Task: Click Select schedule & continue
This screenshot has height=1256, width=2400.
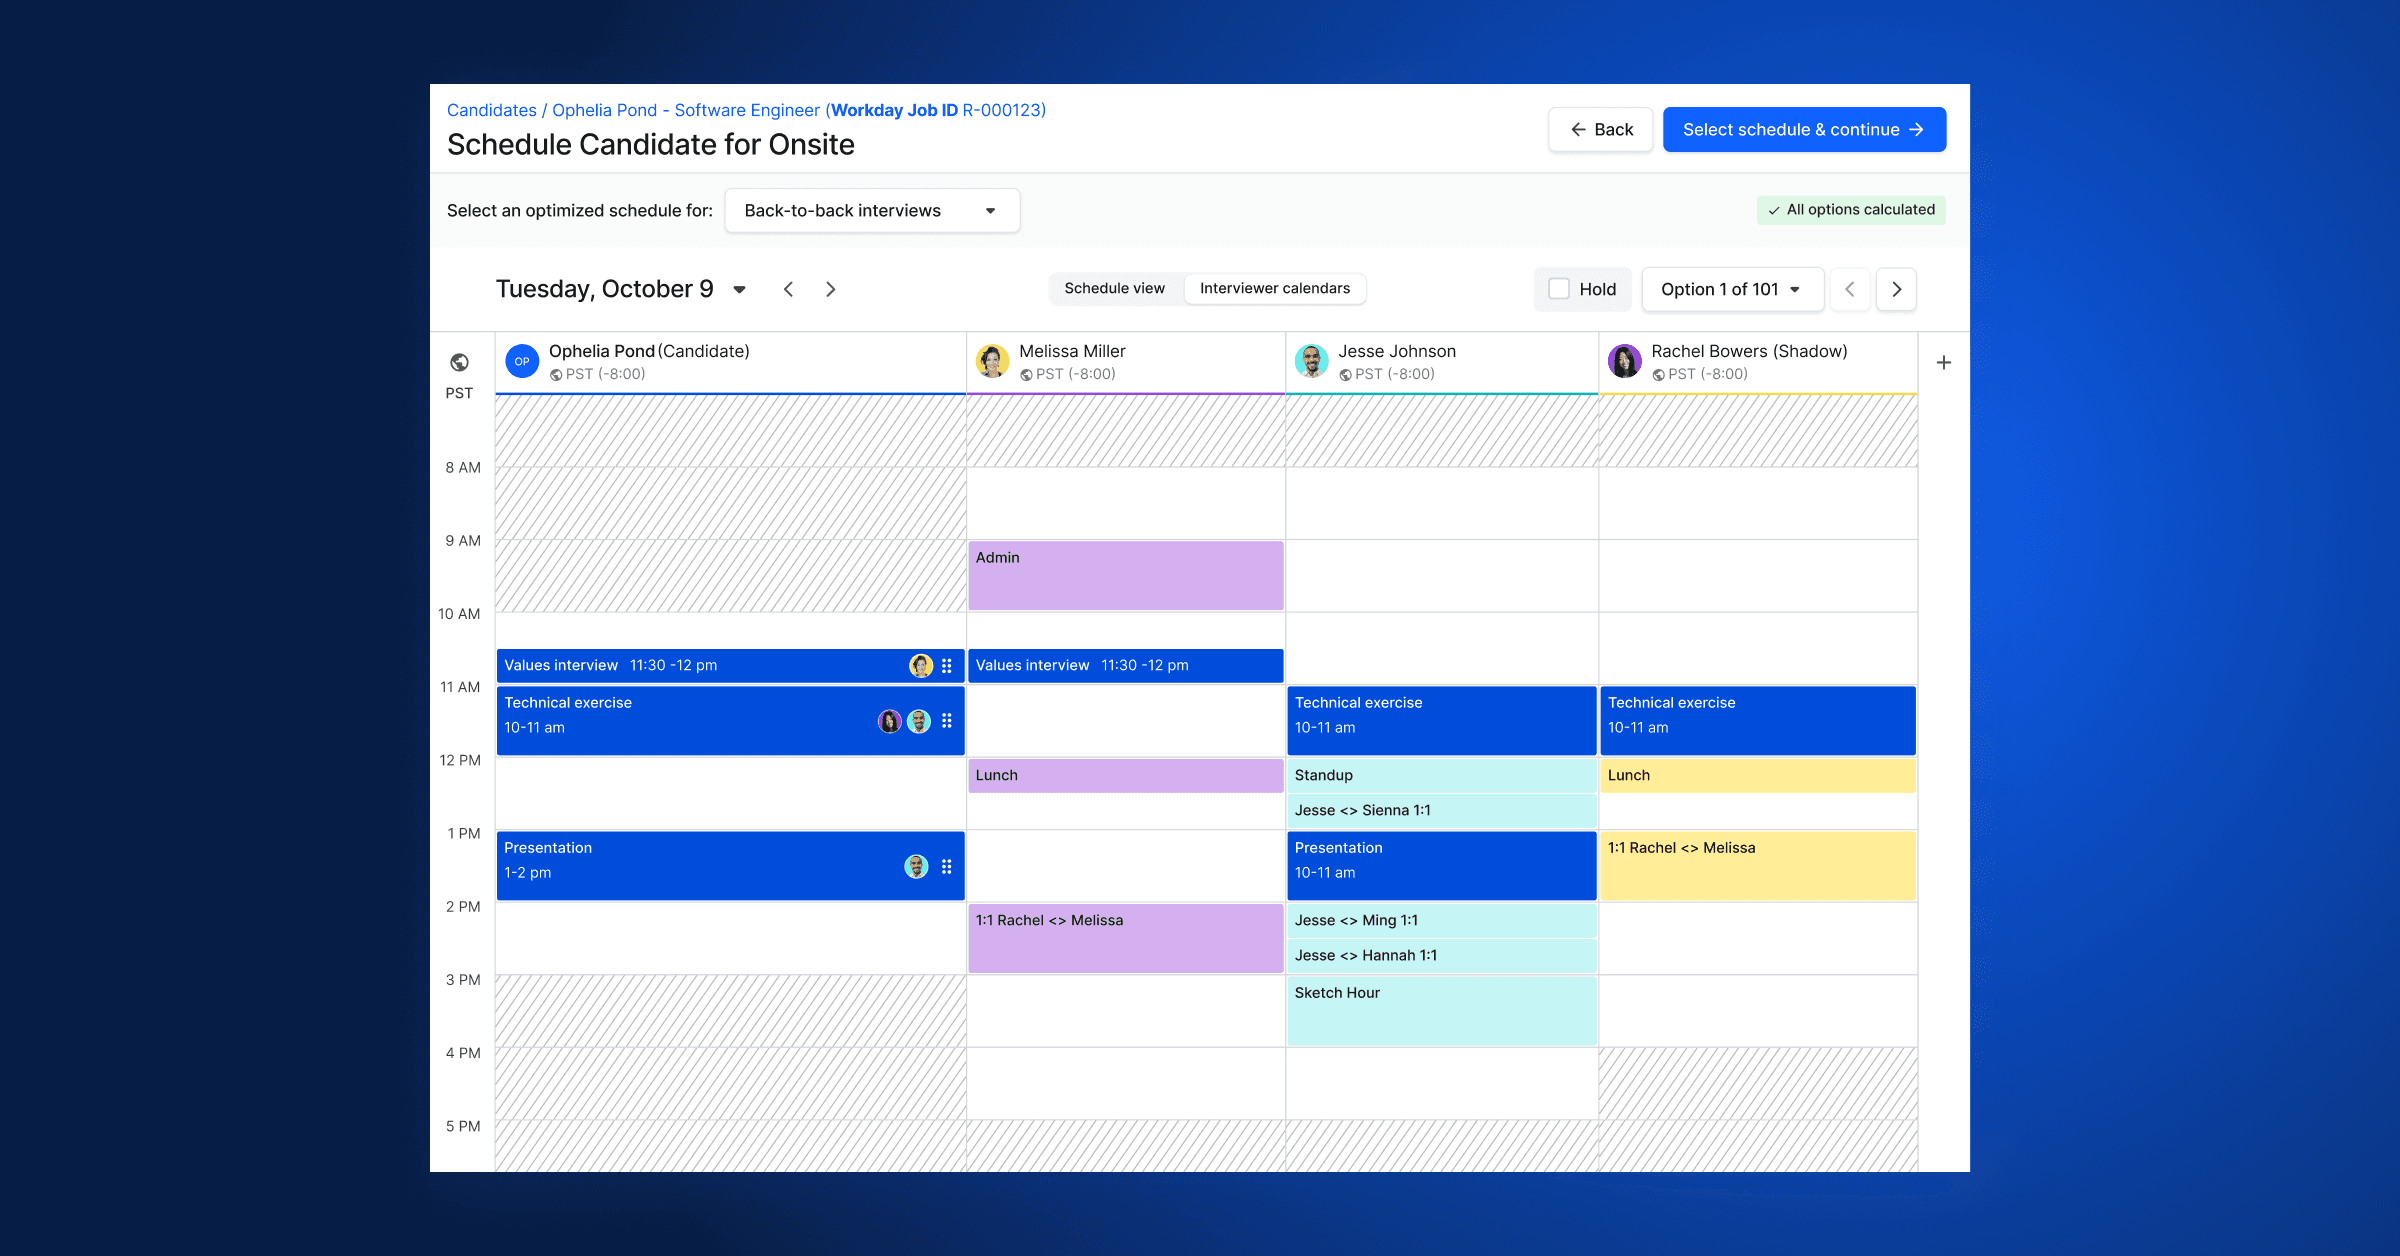Action: (x=1803, y=129)
